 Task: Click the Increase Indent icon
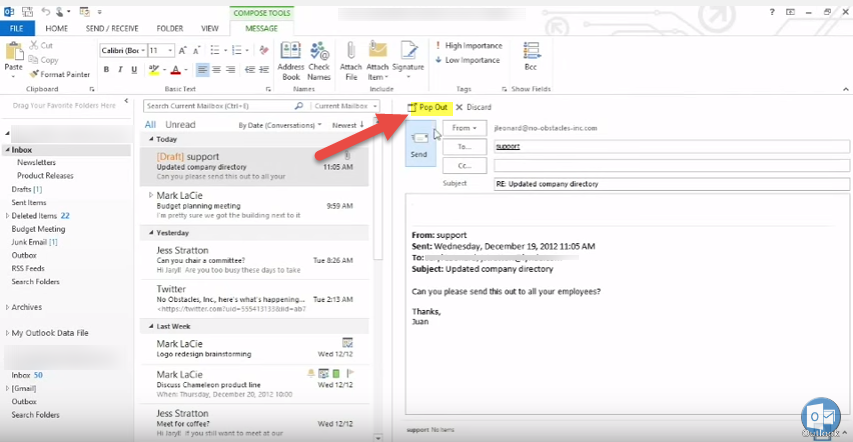click(264, 69)
